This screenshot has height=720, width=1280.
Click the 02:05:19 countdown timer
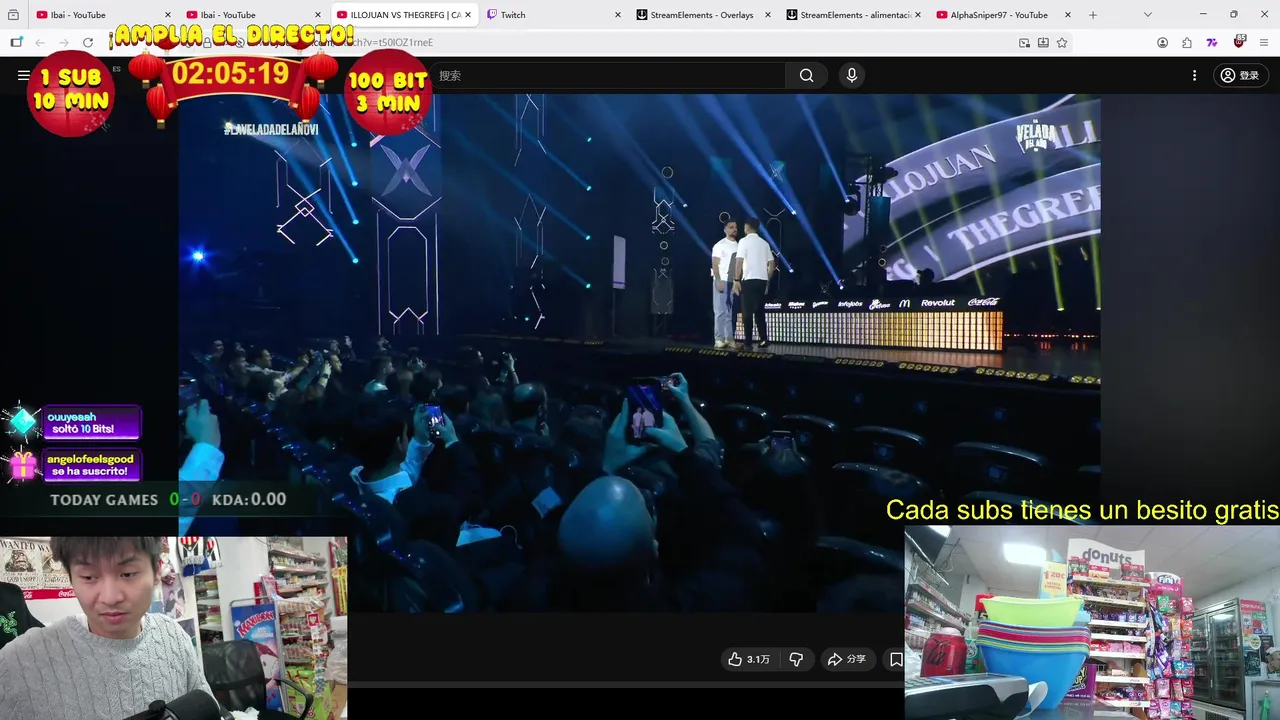pos(230,74)
